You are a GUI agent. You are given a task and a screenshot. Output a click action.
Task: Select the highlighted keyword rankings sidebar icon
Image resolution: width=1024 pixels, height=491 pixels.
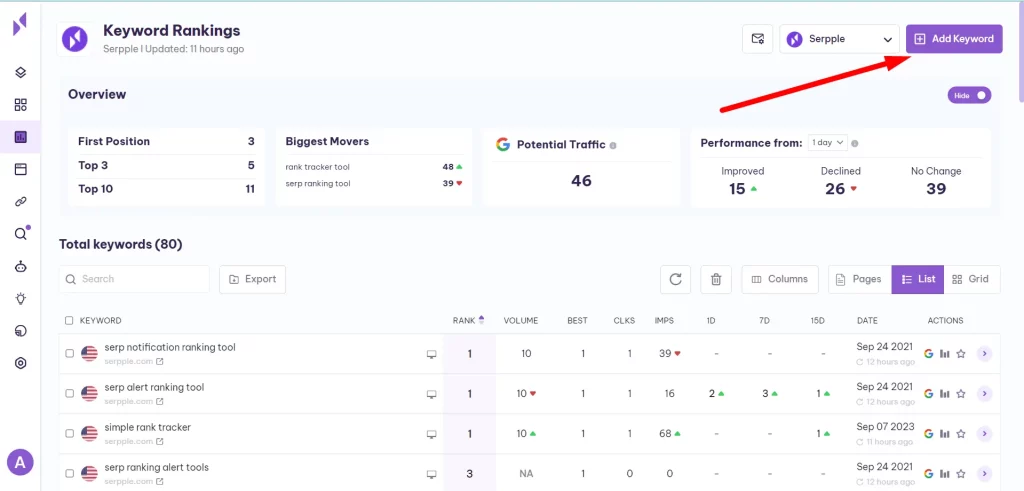(x=21, y=137)
